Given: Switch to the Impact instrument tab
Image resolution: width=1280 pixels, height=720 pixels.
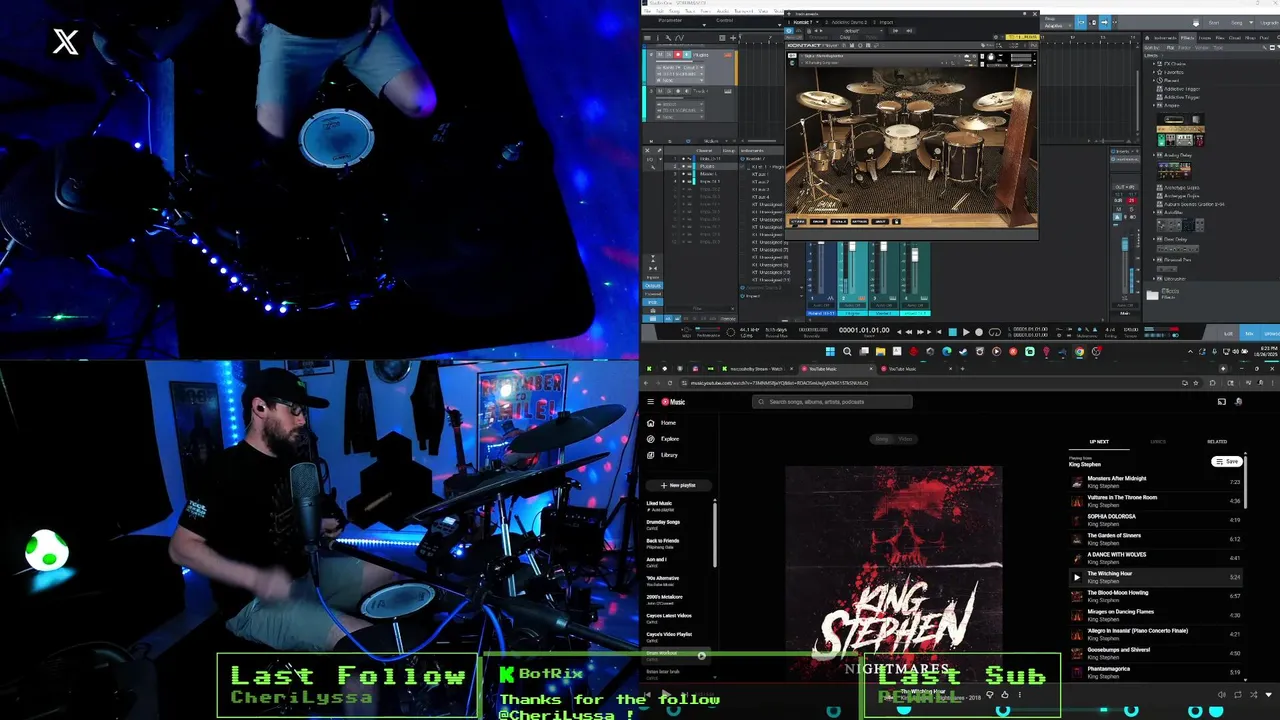Looking at the screenshot, I should [x=886, y=22].
